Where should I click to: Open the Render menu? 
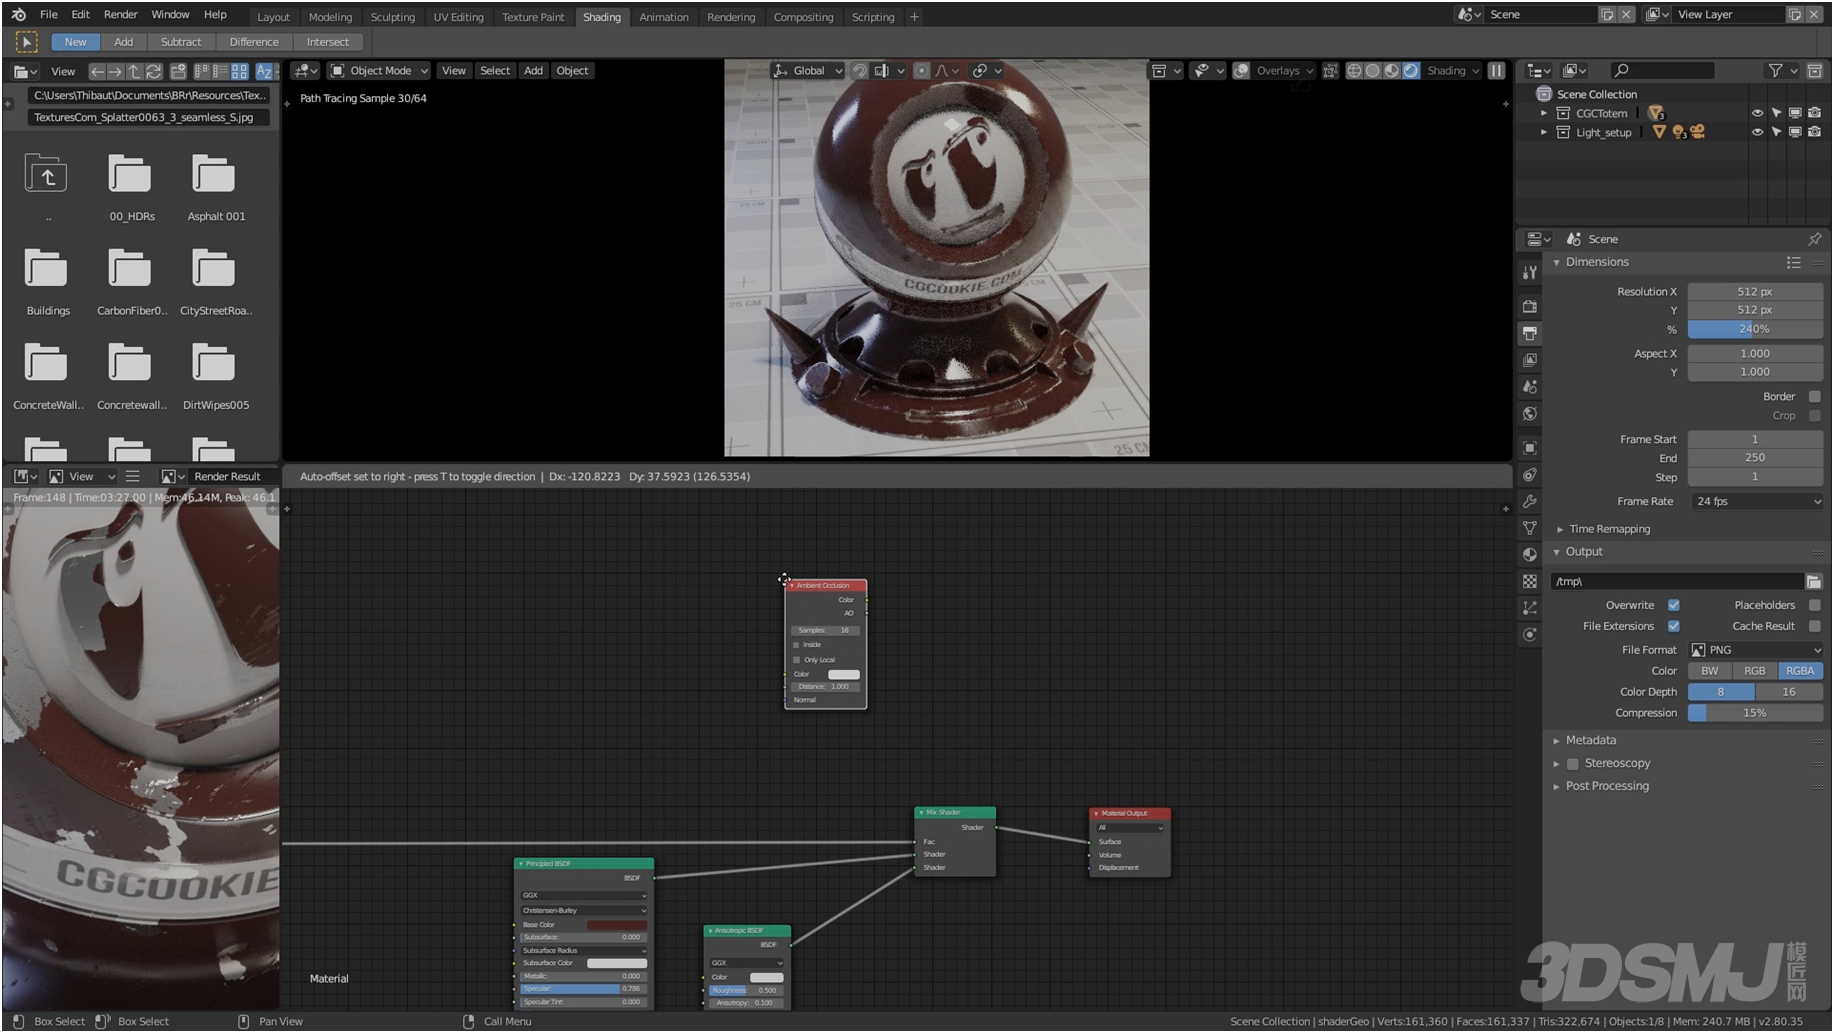[121, 15]
